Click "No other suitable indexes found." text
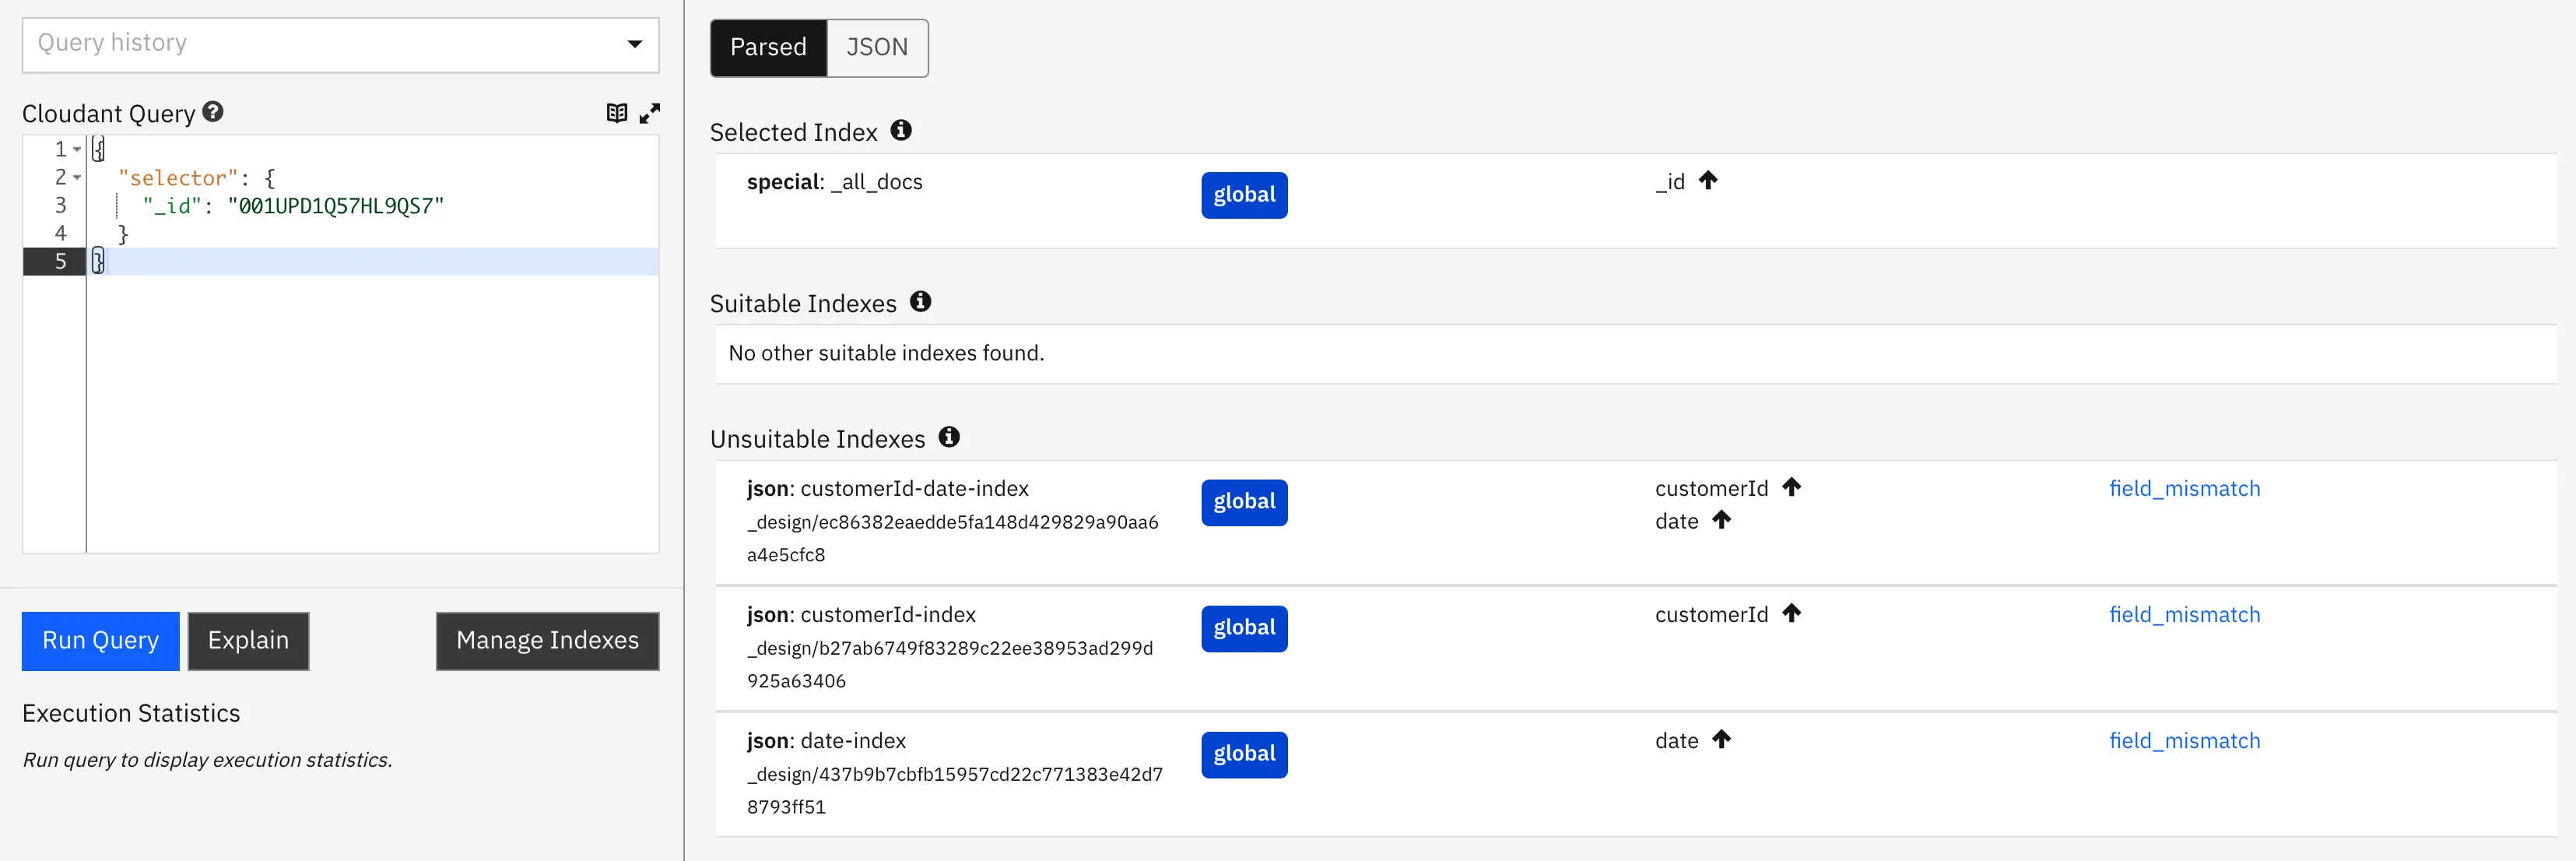Image resolution: width=2576 pixels, height=861 pixels. tap(886, 353)
